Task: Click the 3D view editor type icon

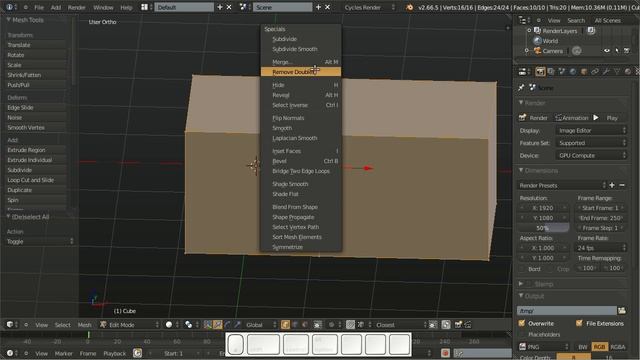Action: [10, 325]
